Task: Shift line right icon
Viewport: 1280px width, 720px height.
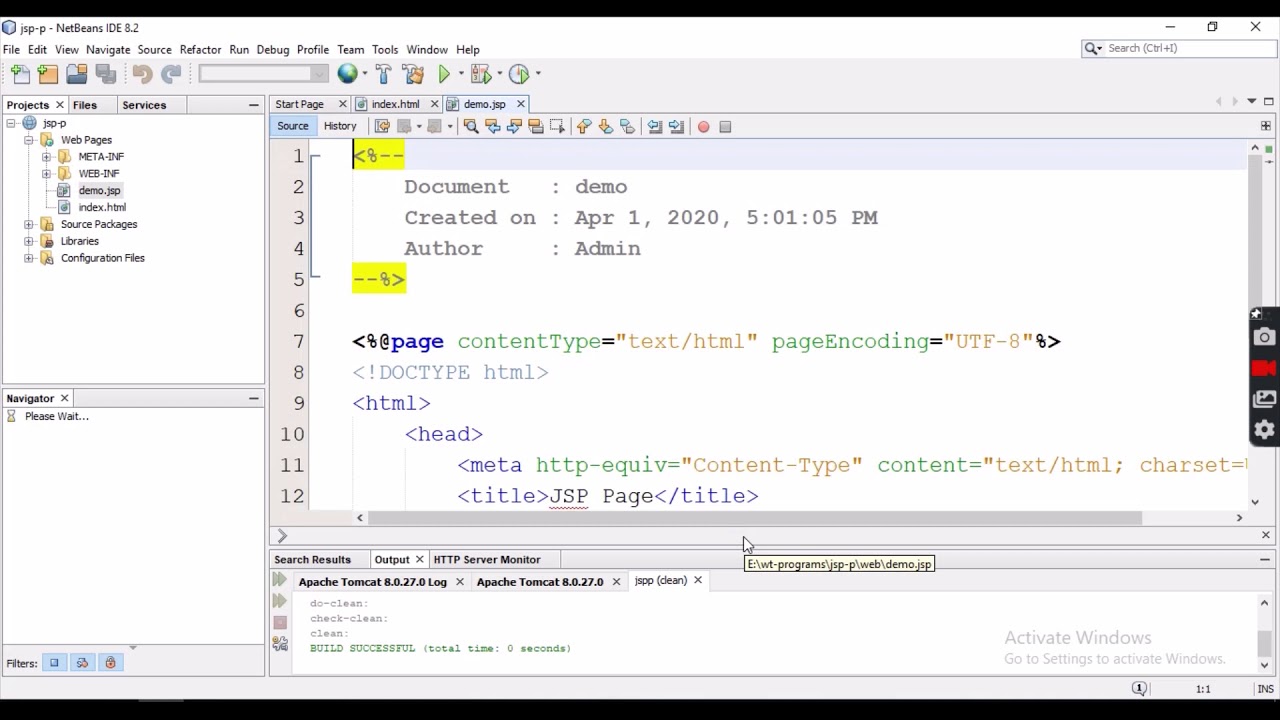Action: tap(676, 126)
